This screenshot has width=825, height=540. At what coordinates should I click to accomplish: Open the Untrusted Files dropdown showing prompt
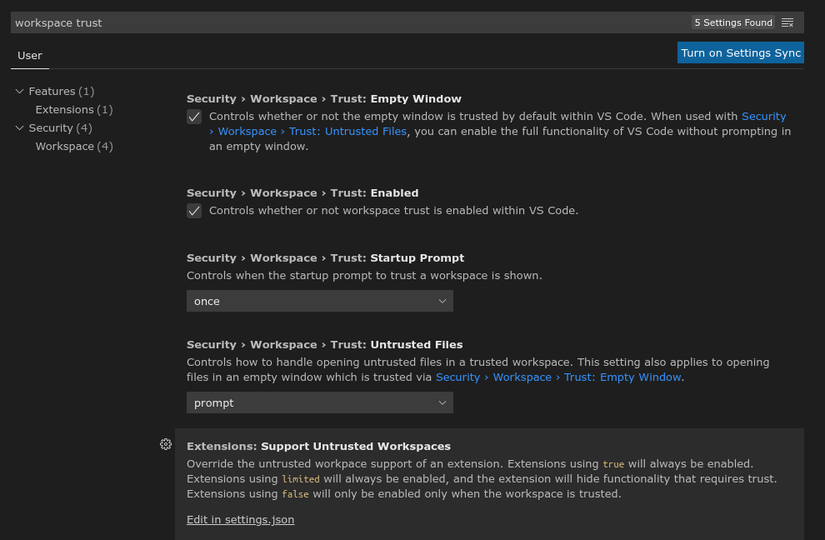coord(319,403)
